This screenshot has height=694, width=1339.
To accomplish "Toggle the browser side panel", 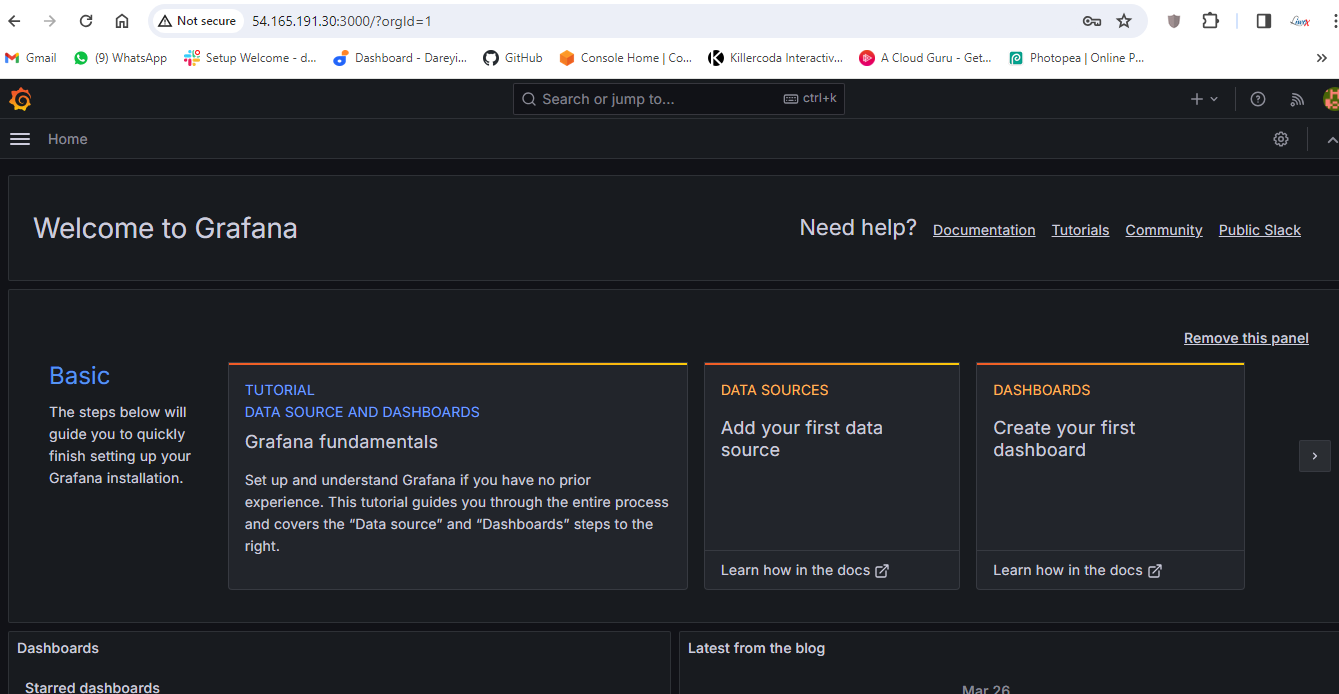I will pos(1263,21).
